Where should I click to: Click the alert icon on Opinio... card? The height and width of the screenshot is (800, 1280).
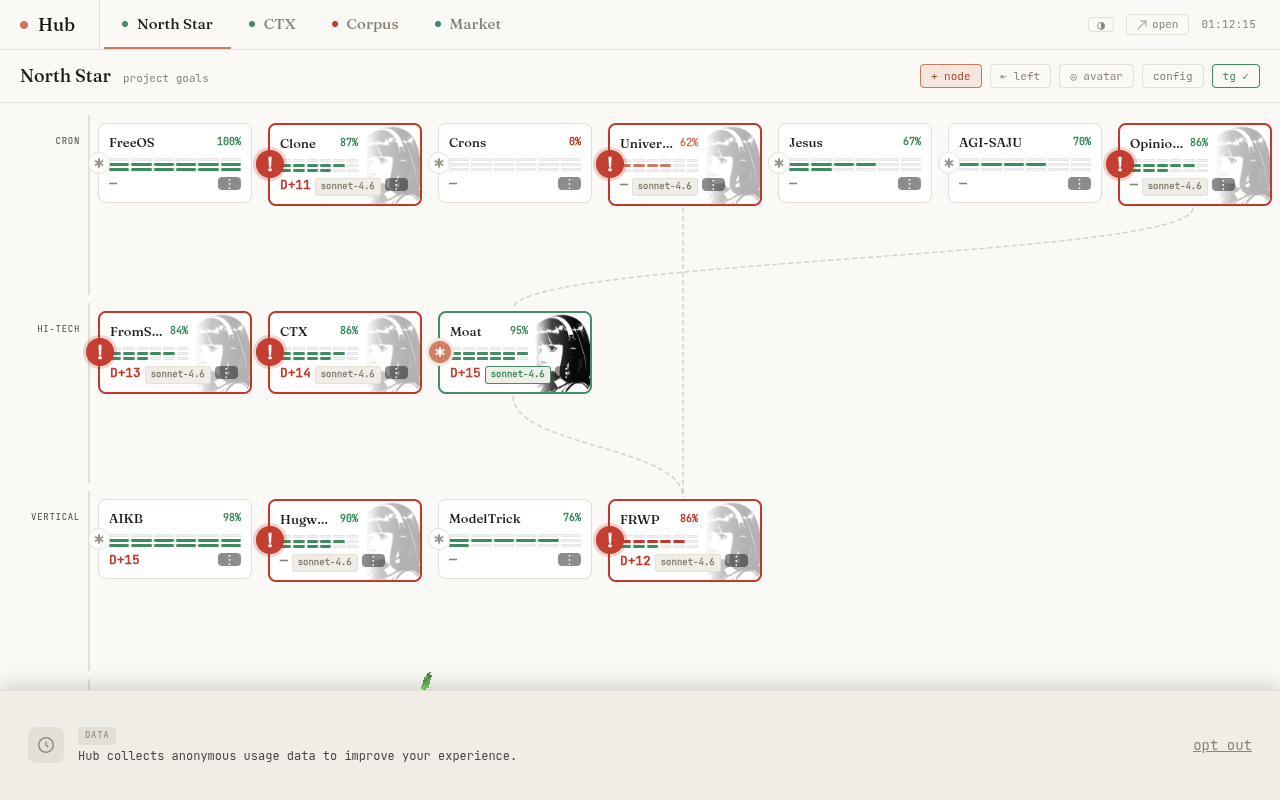tap(1120, 164)
